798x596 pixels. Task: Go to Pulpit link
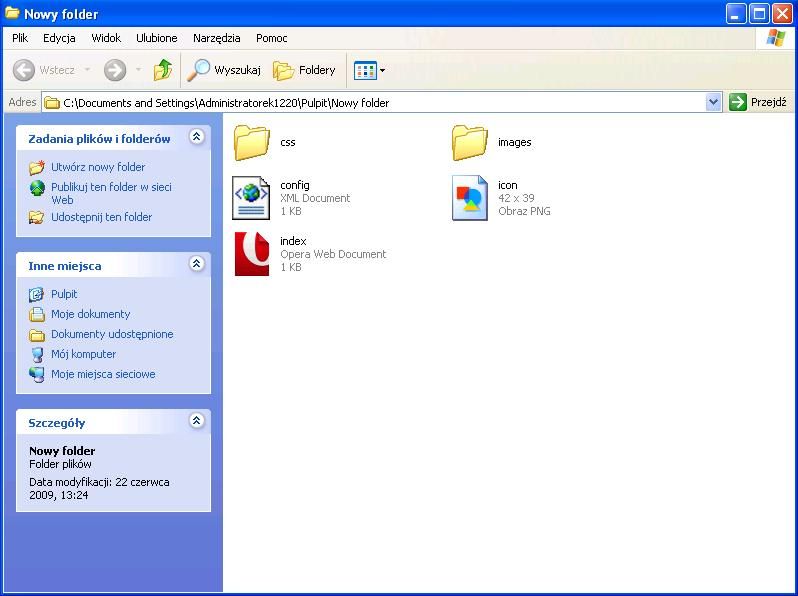pyautogui.click(x=64, y=294)
